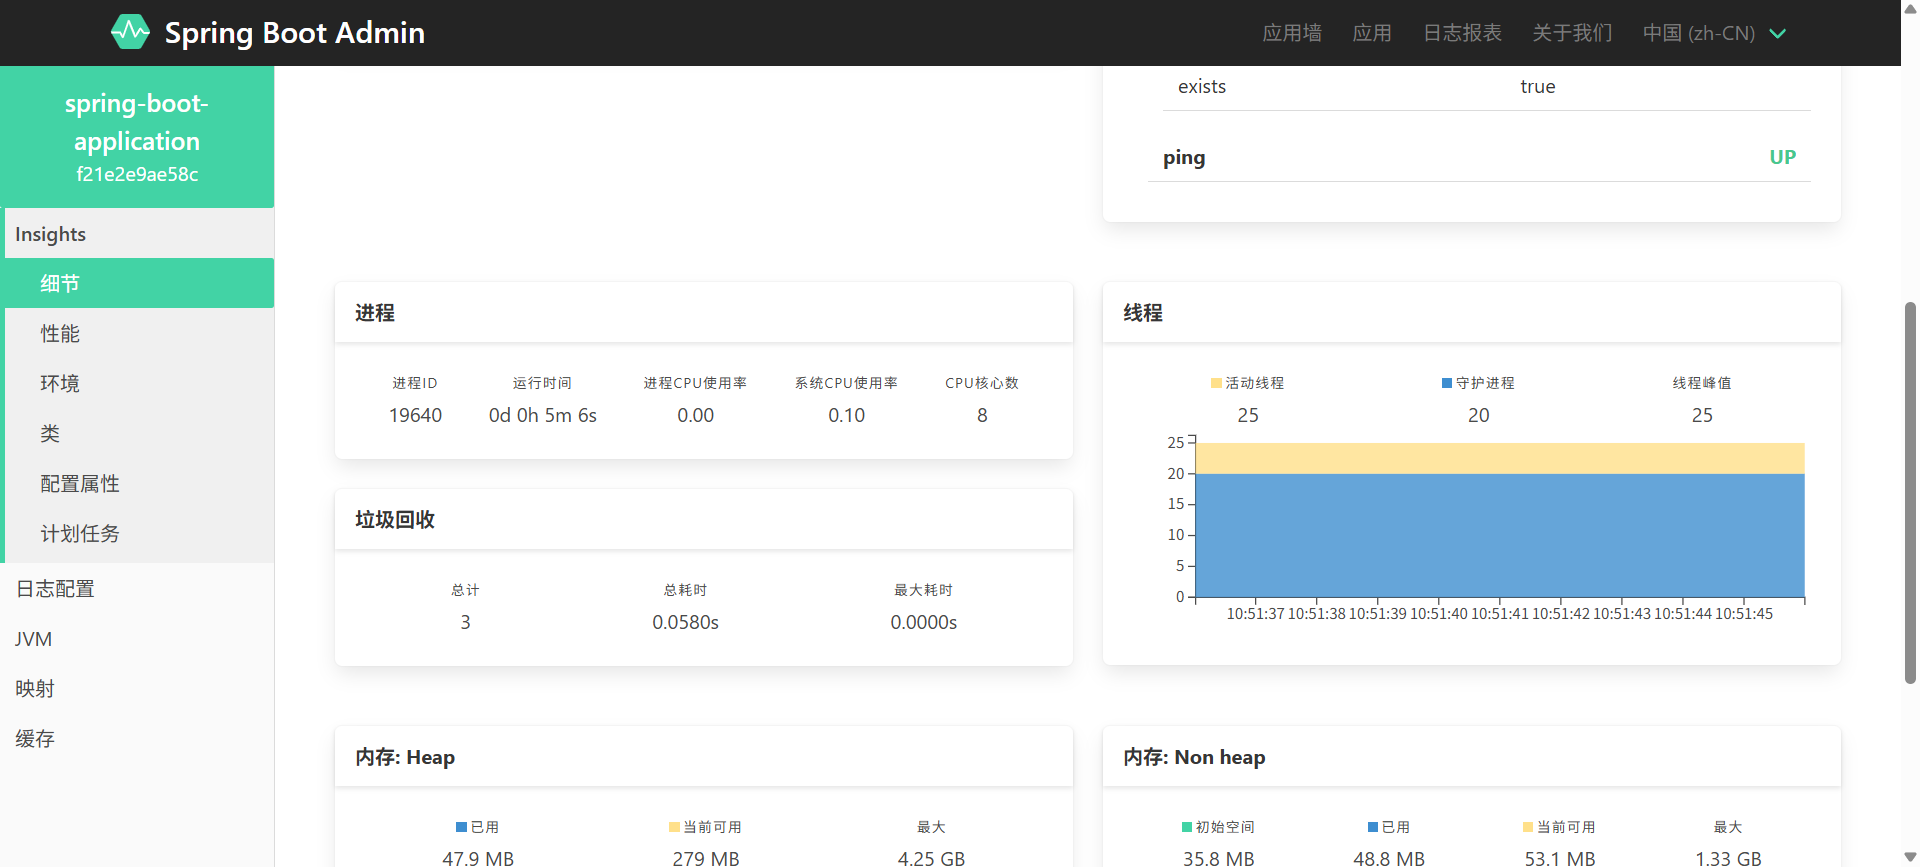Expand the 日志配置 sidebar section
The width and height of the screenshot is (1920, 867).
tap(137, 589)
